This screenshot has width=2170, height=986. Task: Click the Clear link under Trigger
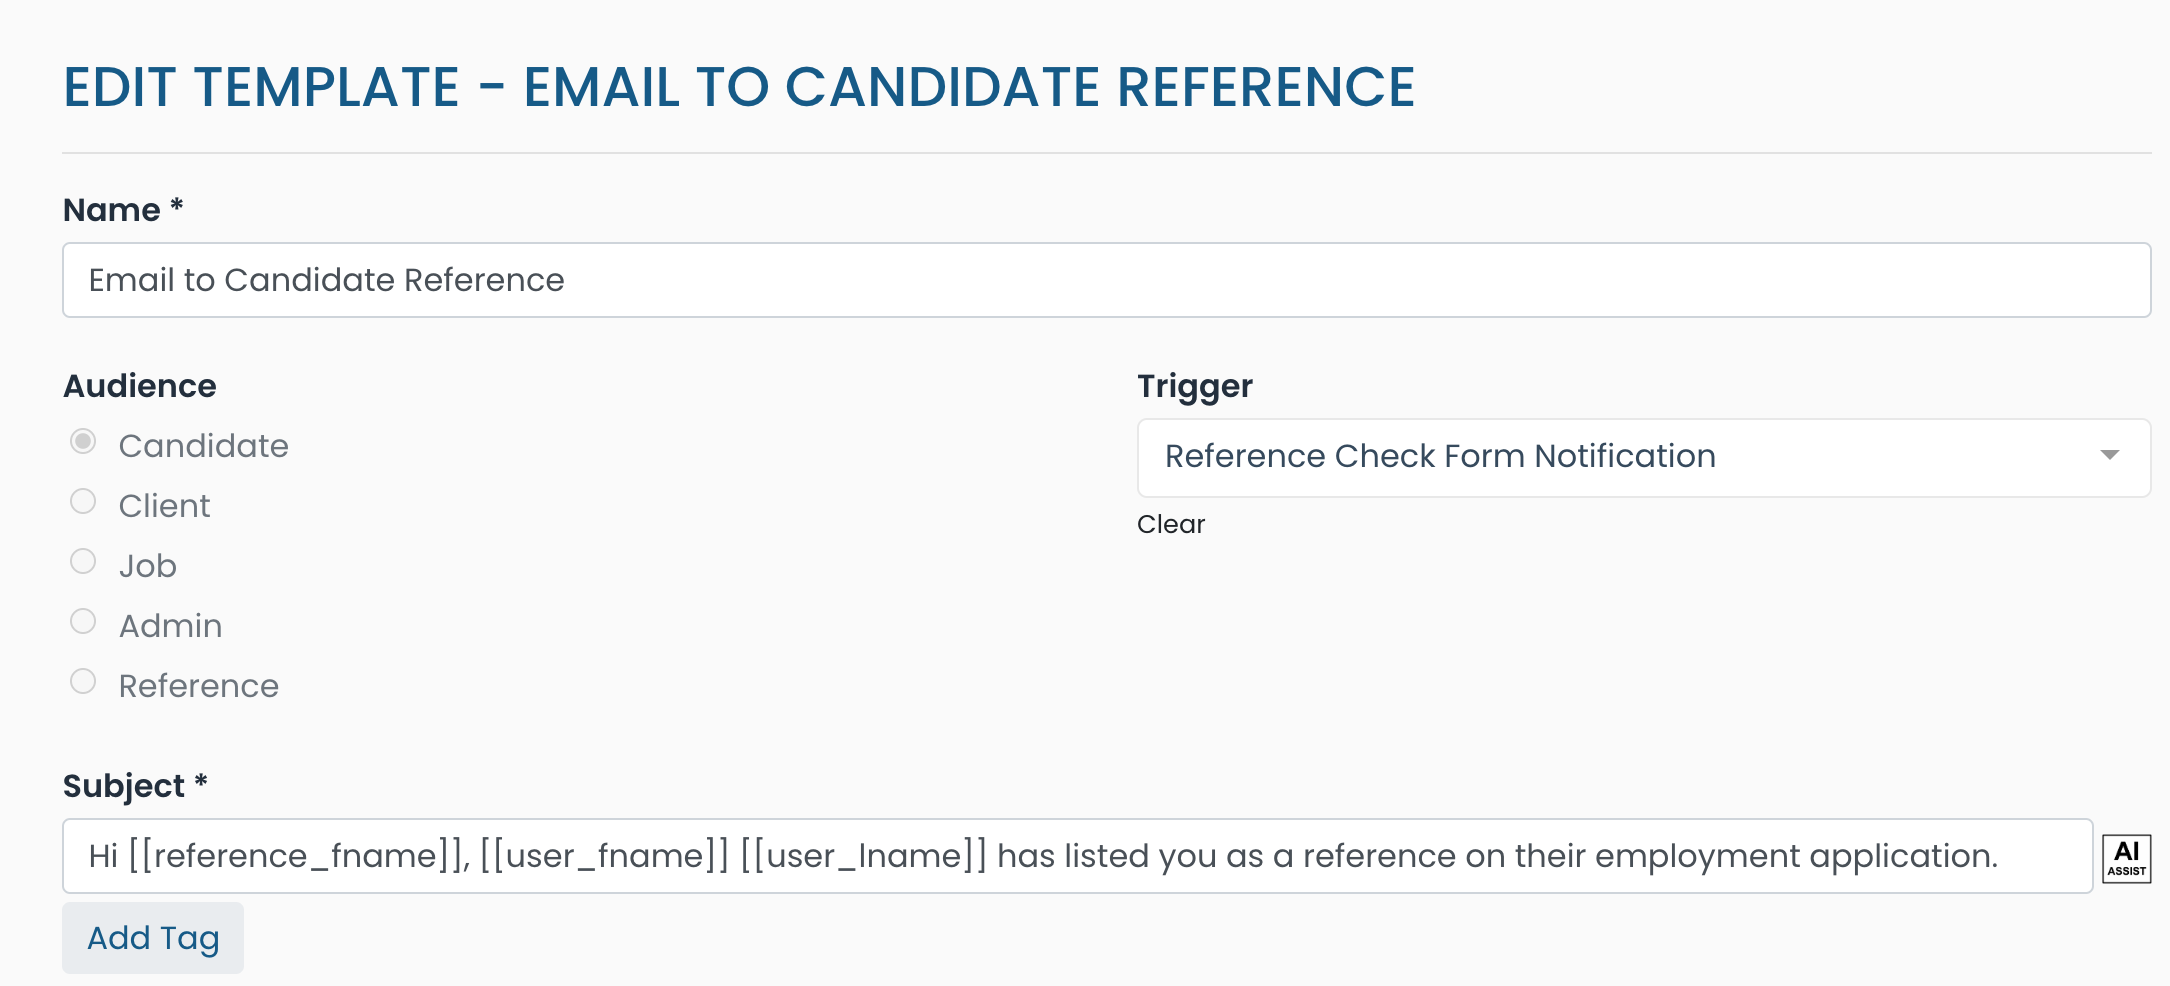coord(1170,523)
